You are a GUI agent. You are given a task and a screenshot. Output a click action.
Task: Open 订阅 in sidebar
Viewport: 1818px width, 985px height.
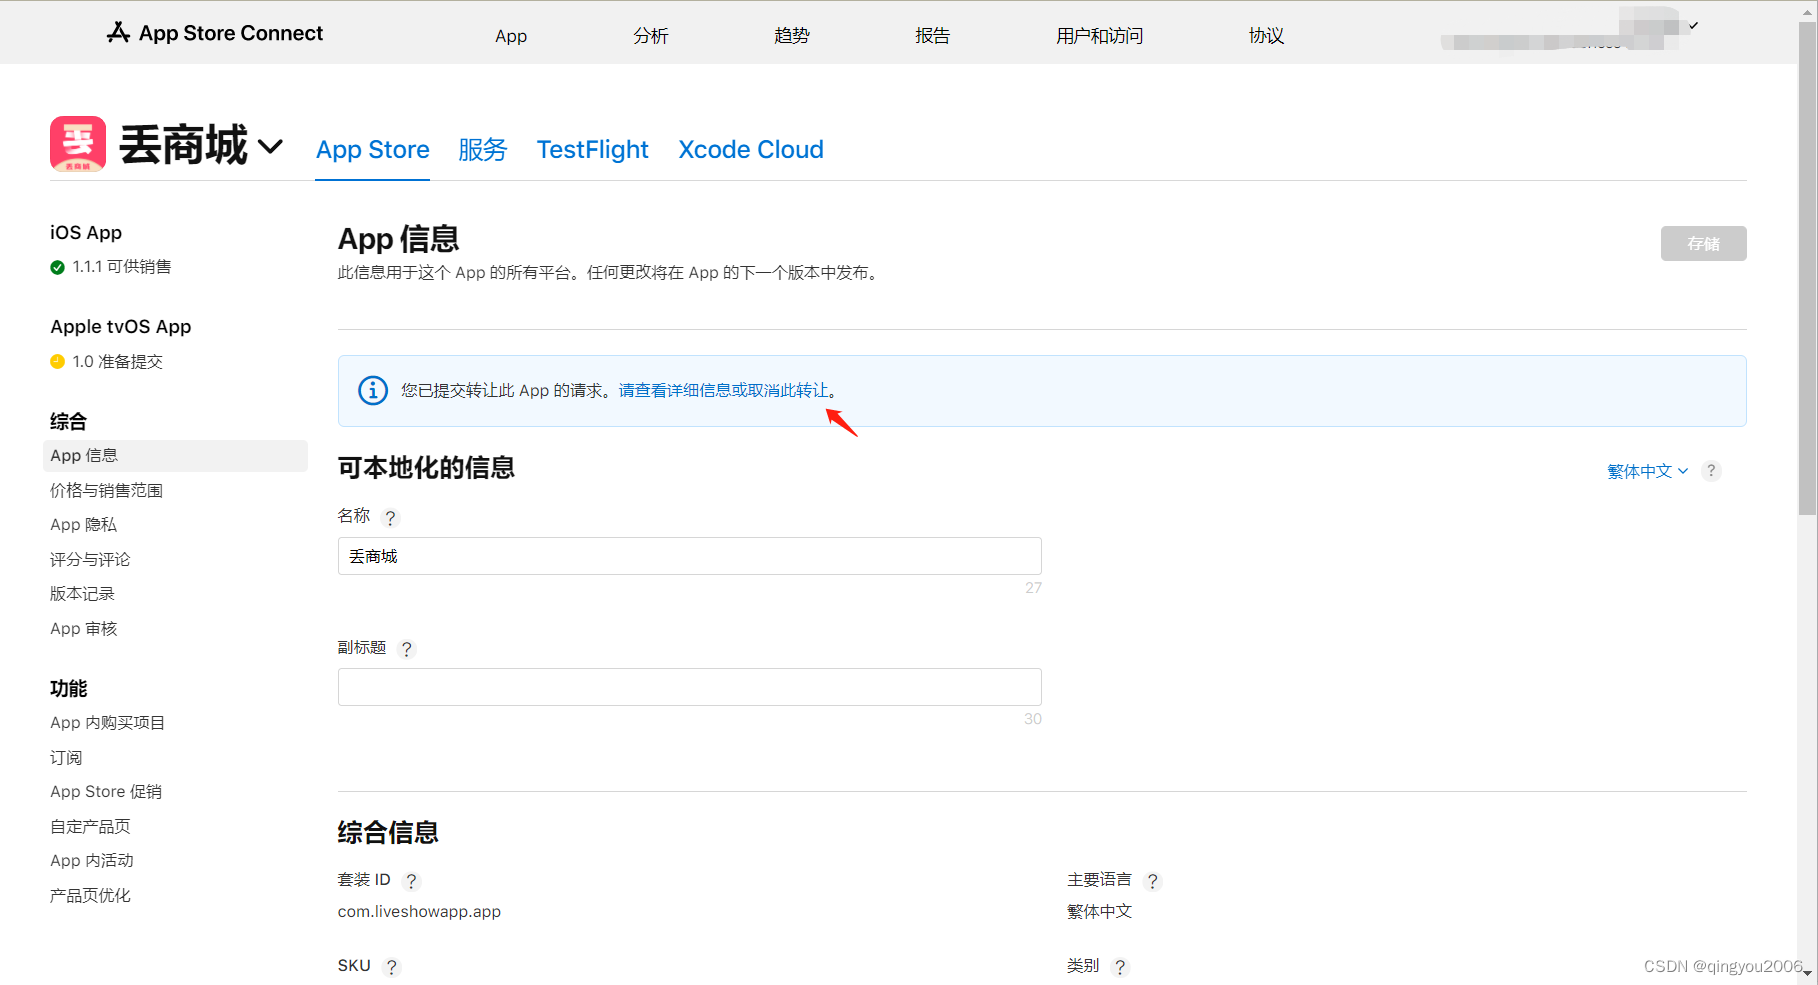click(x=66, y=758)
